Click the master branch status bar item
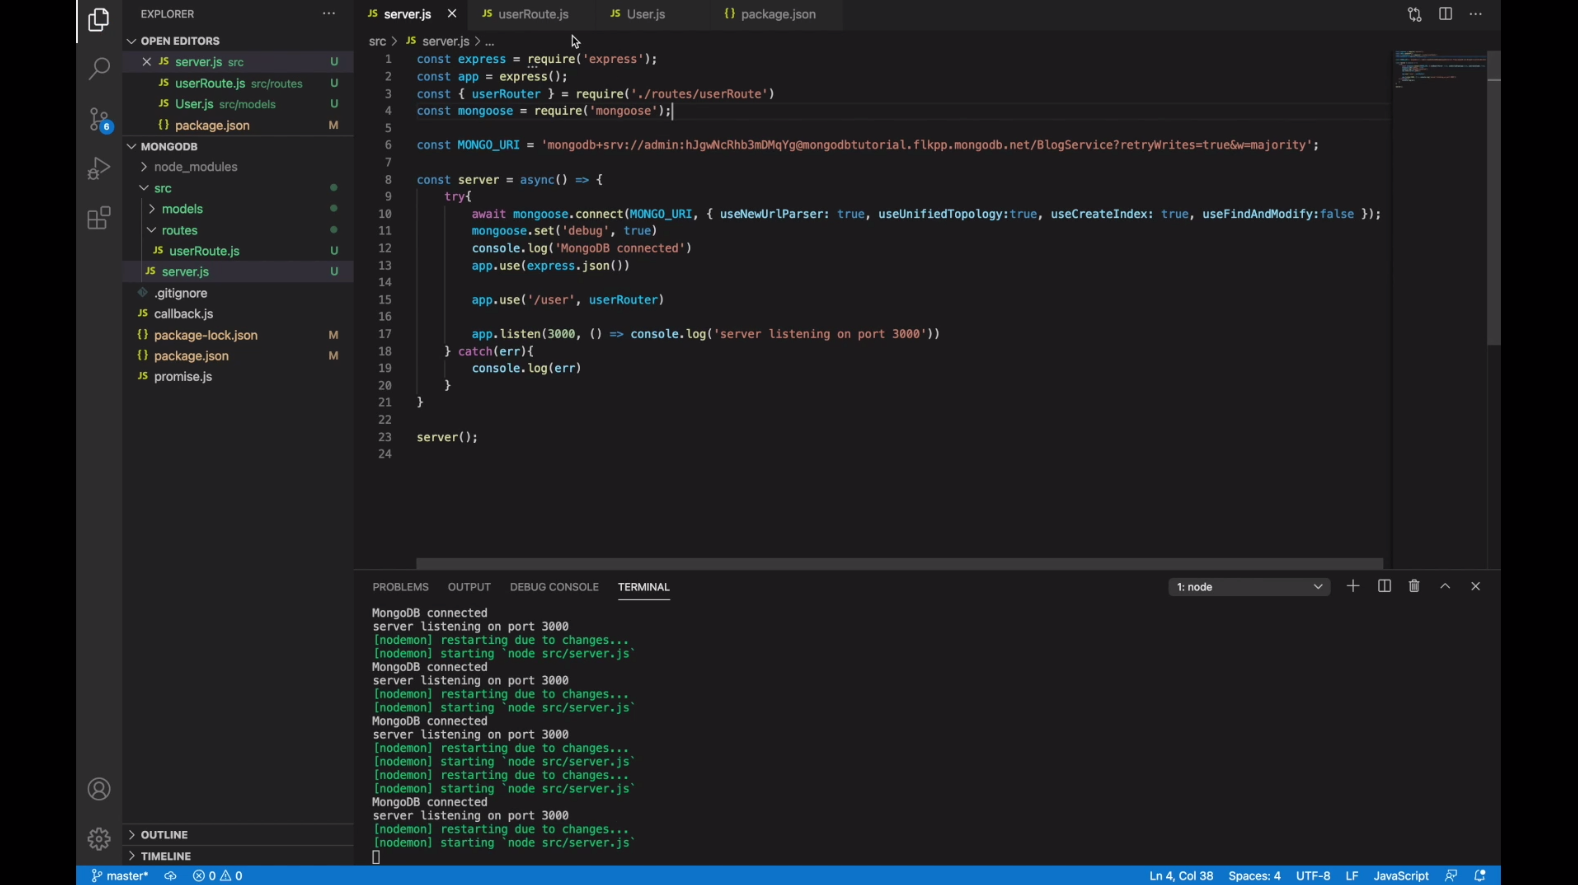1578x886 pixels. [x=120, y=876]
